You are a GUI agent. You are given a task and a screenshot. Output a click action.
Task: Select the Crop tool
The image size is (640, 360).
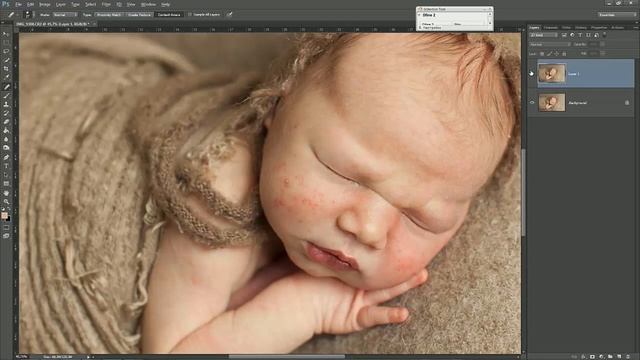click(6, 69)
